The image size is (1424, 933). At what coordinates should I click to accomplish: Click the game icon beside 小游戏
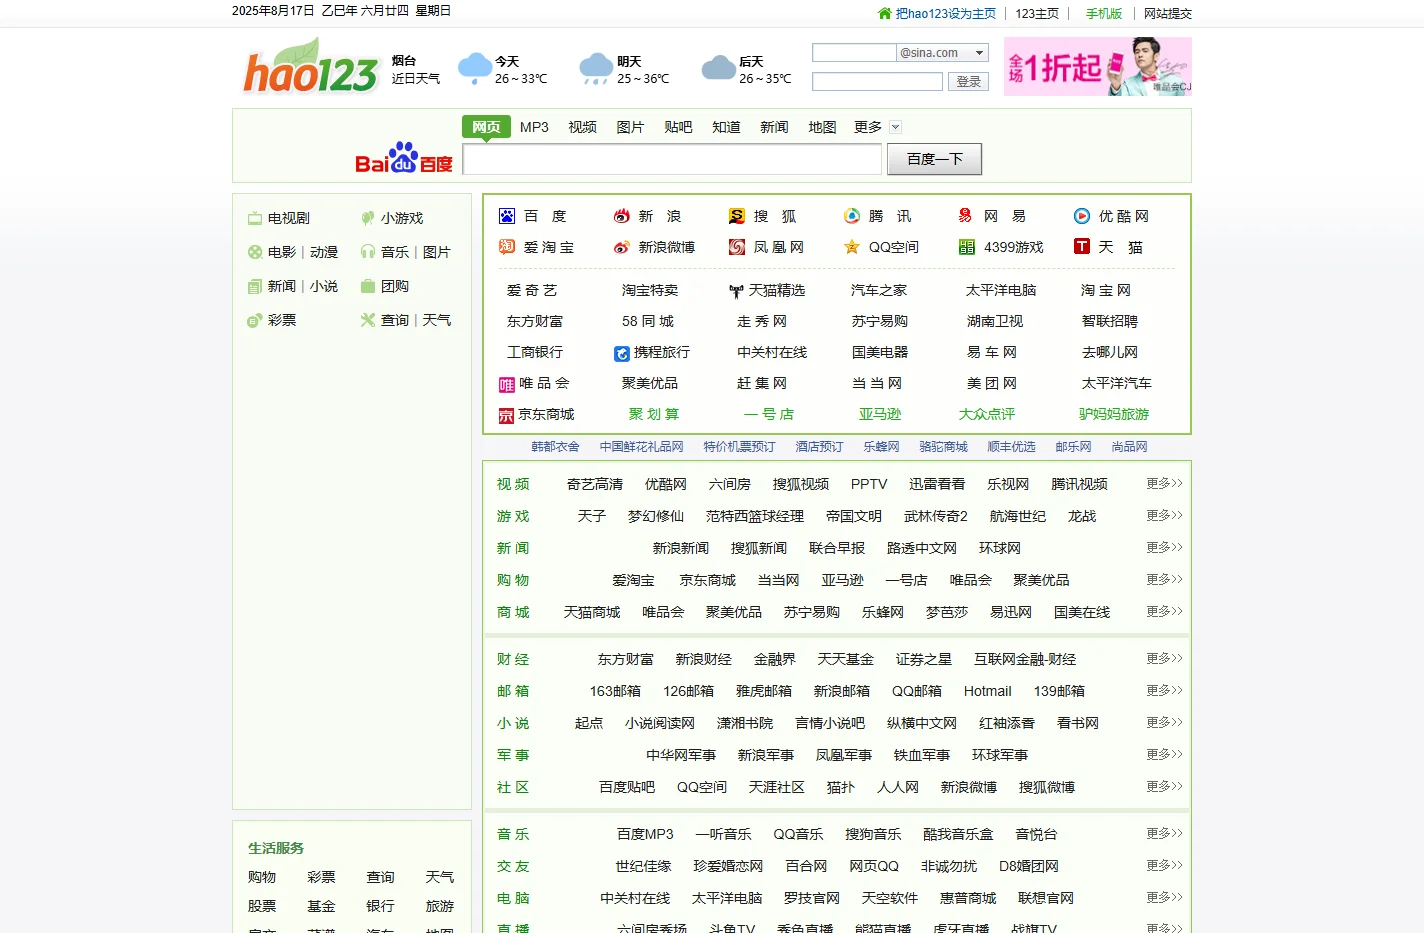coord(368,218)
